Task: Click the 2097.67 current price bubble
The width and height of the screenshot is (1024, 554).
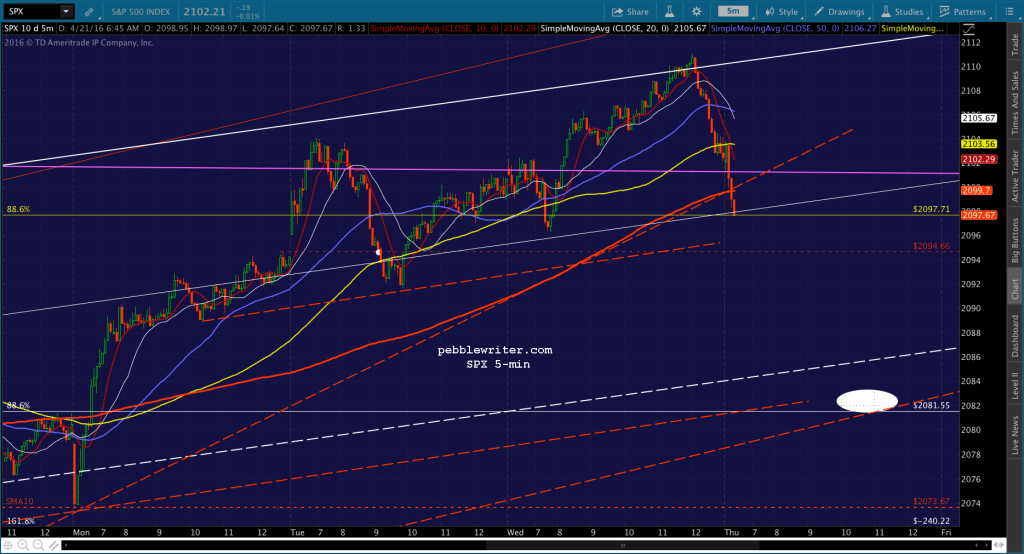Action: (978, 215)
